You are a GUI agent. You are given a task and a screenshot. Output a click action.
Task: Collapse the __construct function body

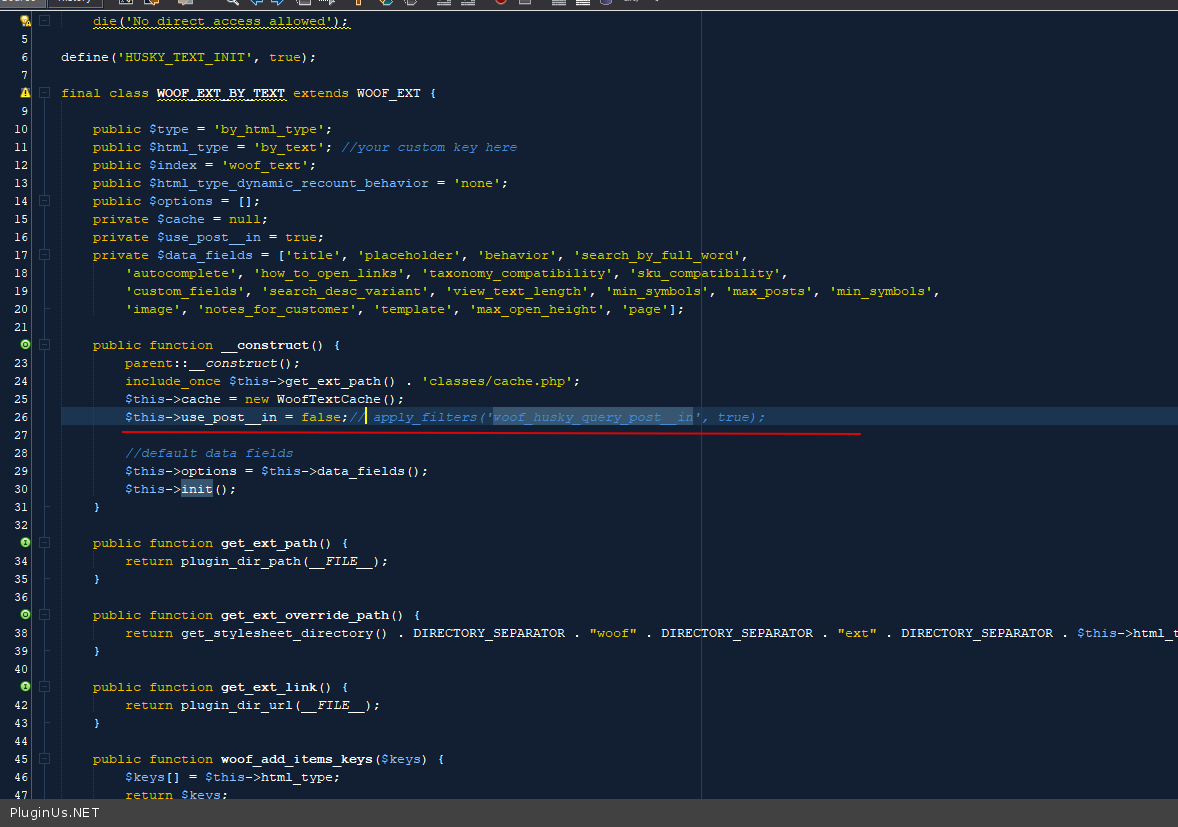44,345
